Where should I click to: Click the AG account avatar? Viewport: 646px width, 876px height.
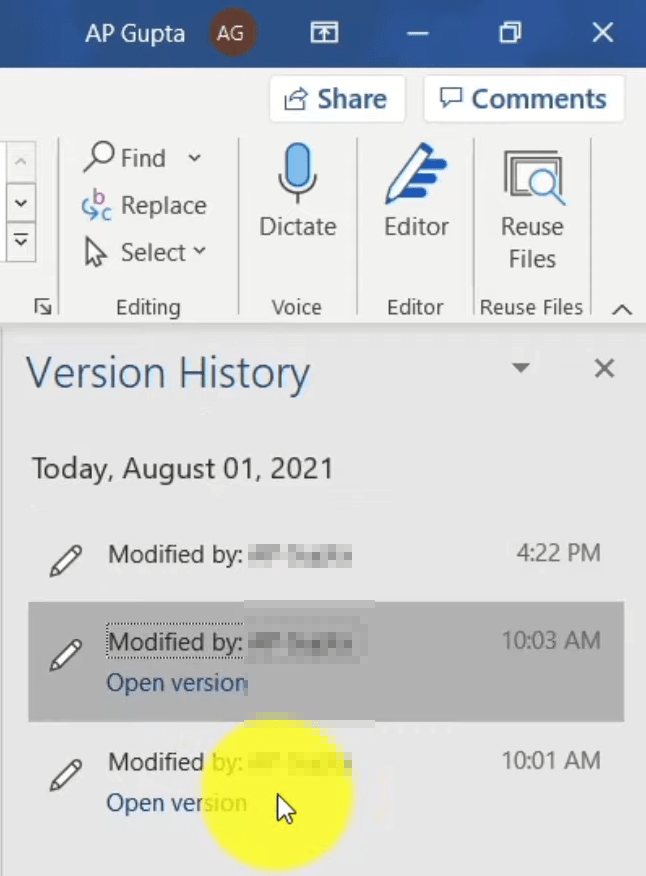coord(231,32)
